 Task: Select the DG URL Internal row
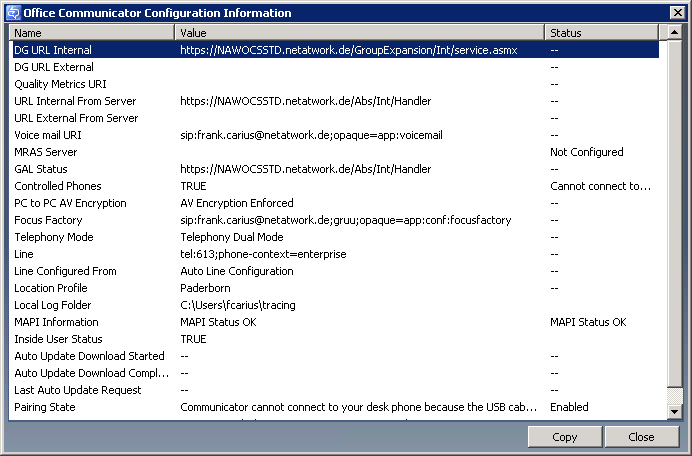click(x=334, y=50)
